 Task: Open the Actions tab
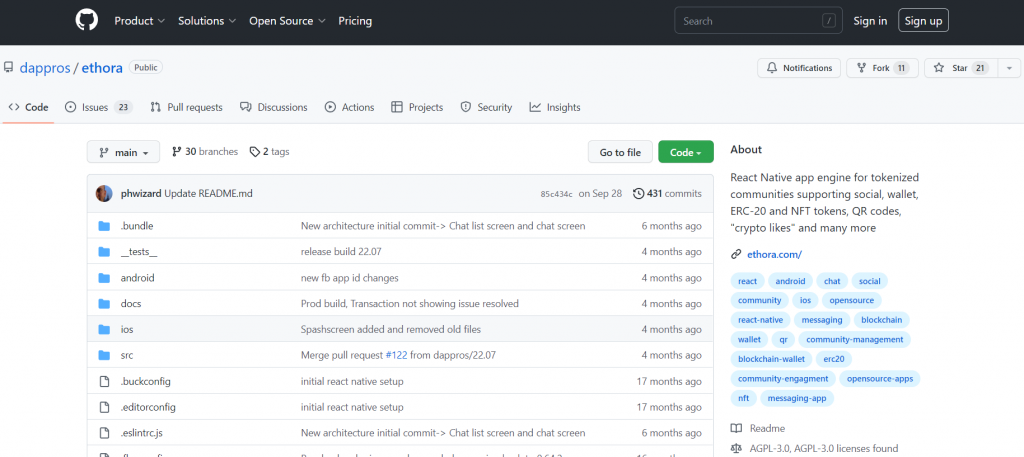coord(349,107)
